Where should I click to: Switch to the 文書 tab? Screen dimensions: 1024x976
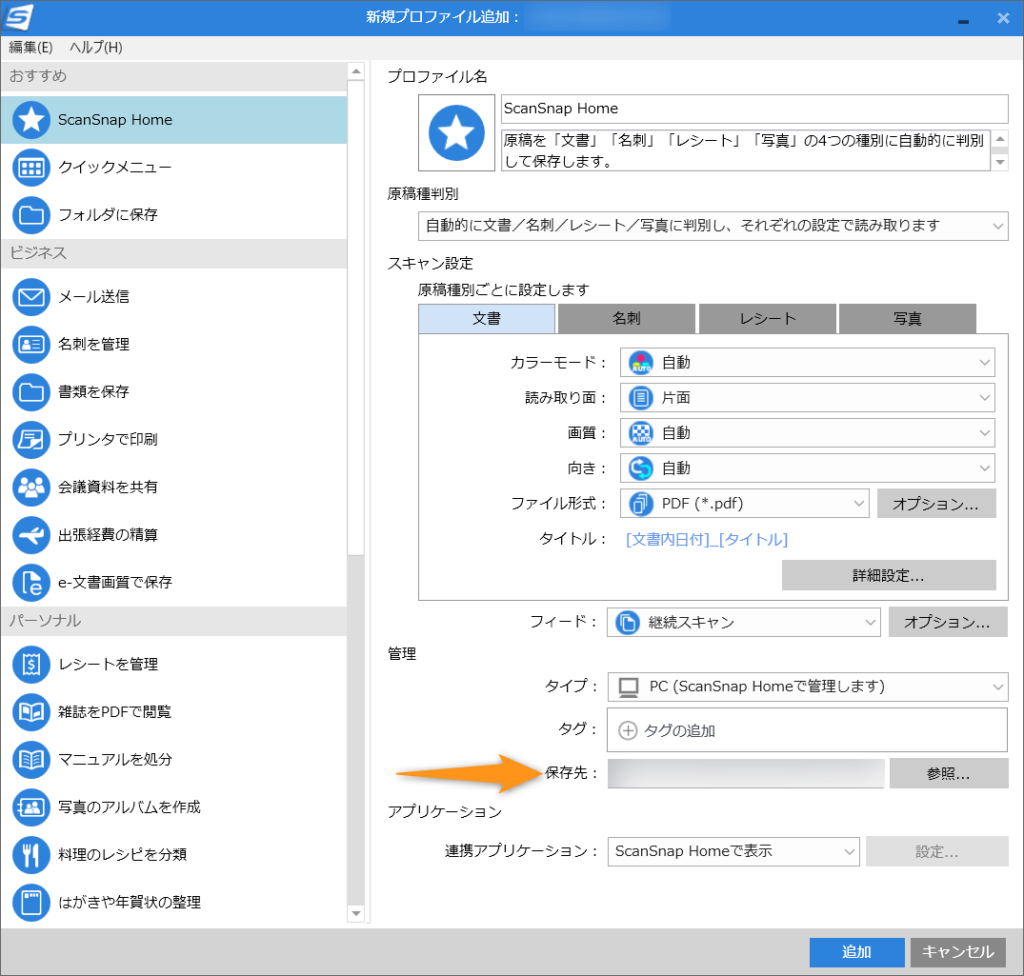[x=487, y=319]
